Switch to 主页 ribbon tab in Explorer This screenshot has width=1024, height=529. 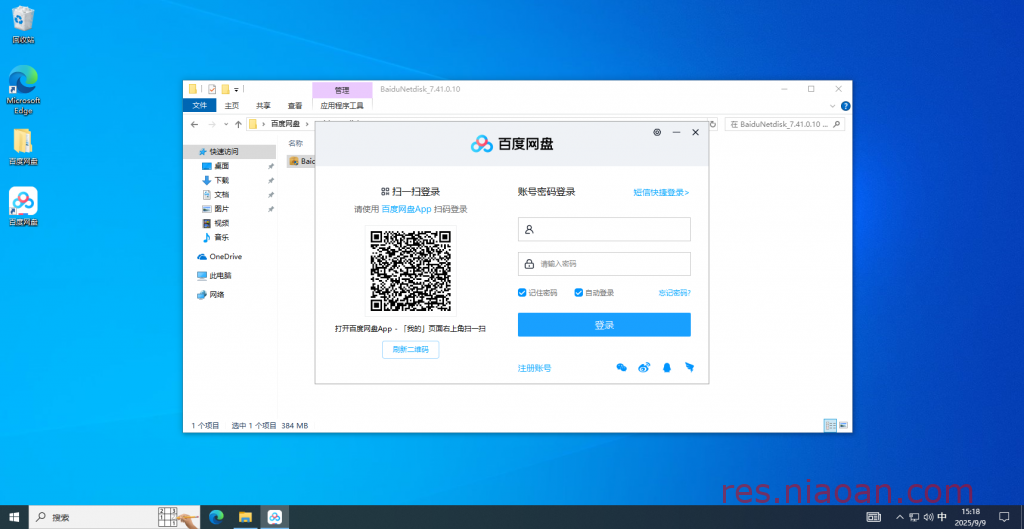(232, 105)
